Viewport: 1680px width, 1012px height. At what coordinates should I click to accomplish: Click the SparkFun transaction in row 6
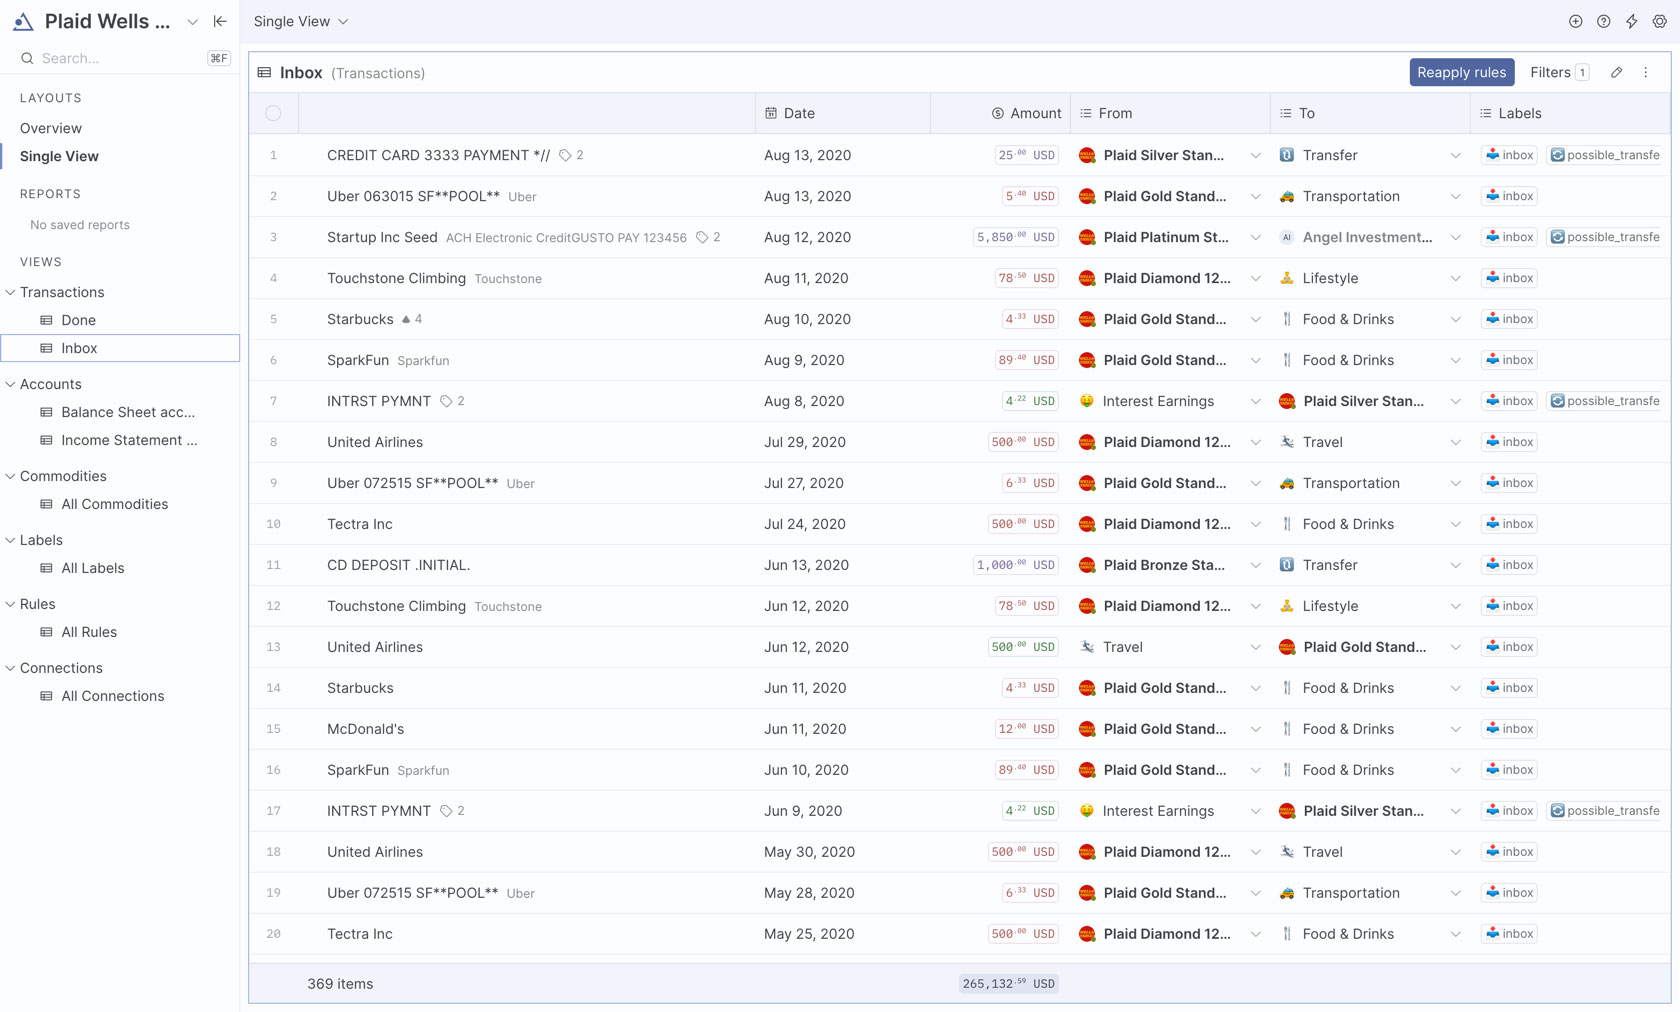357,360
